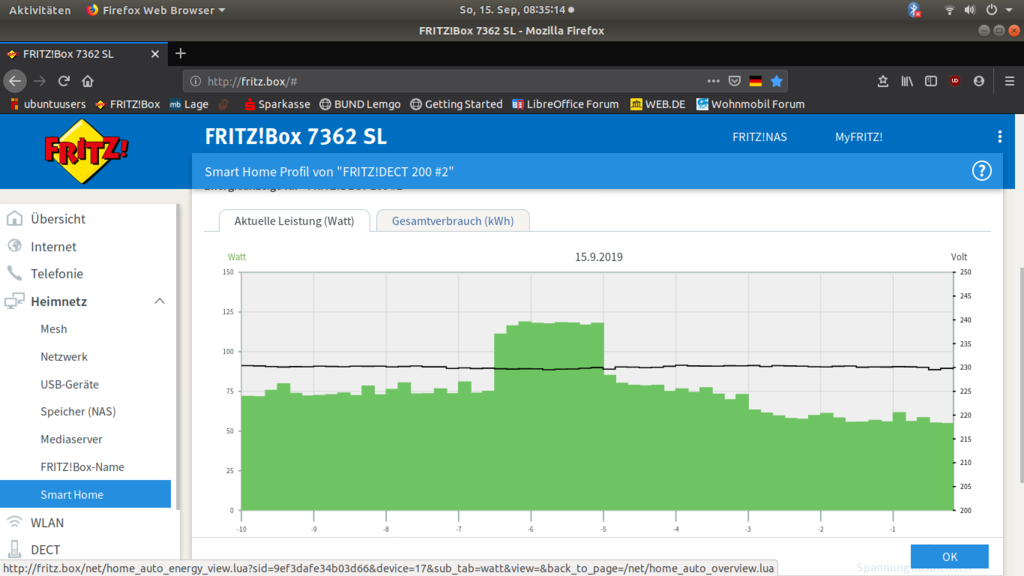This screenshot has height=576, width=1024.
Task: Switch to the Gesamtverbrauch (kWh) tab
Action: pos(453,221)
